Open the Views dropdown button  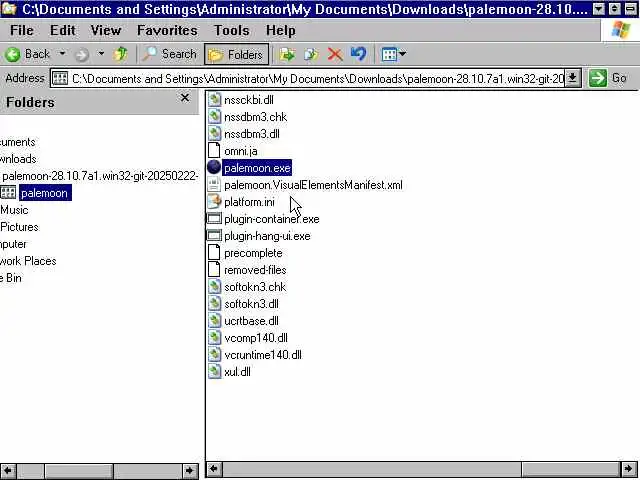(x=393, y=54)
